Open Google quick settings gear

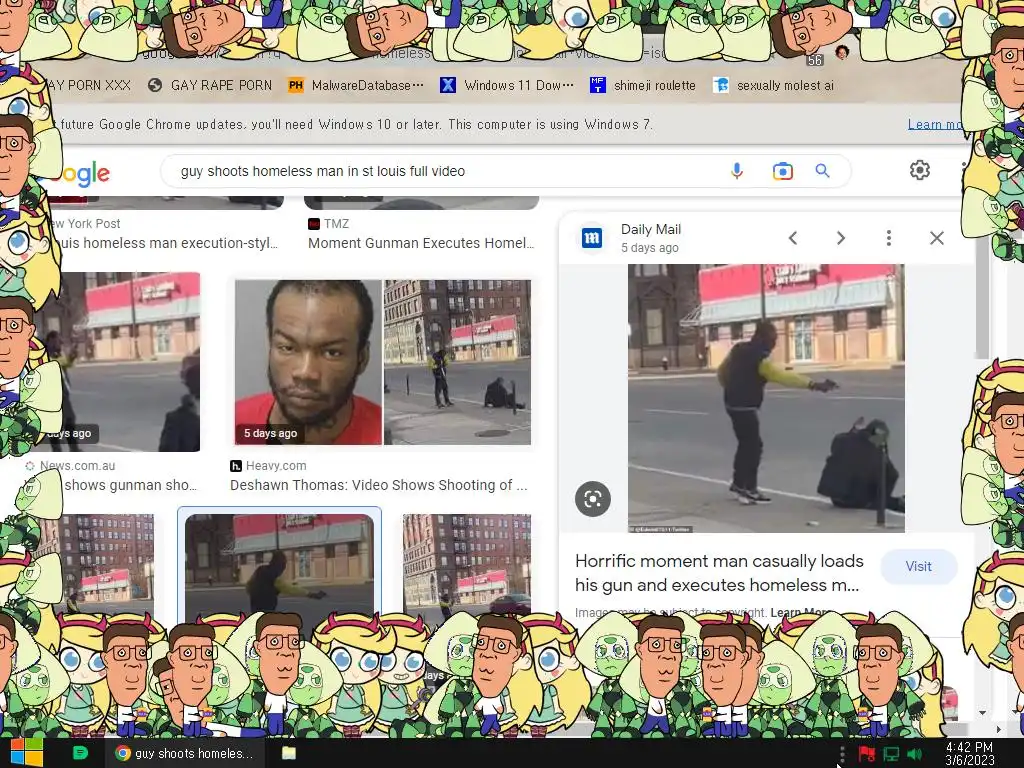click(x=920, y=170)
